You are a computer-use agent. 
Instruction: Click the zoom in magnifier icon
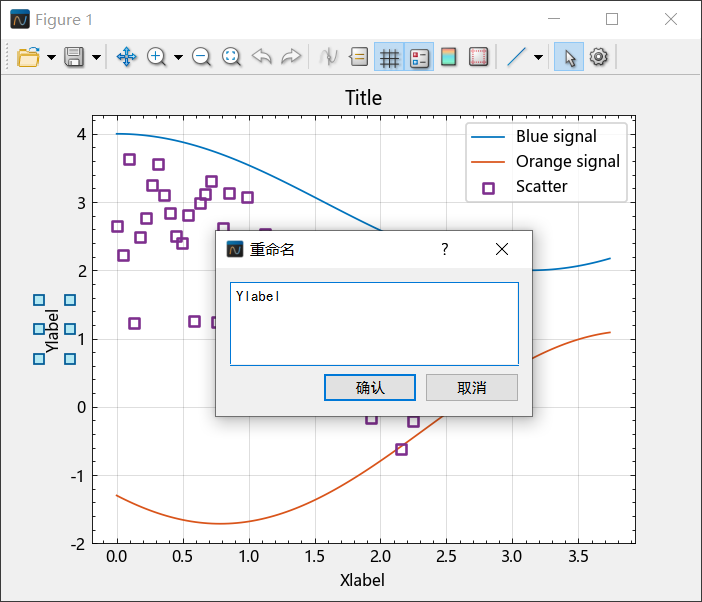[157, 57]
